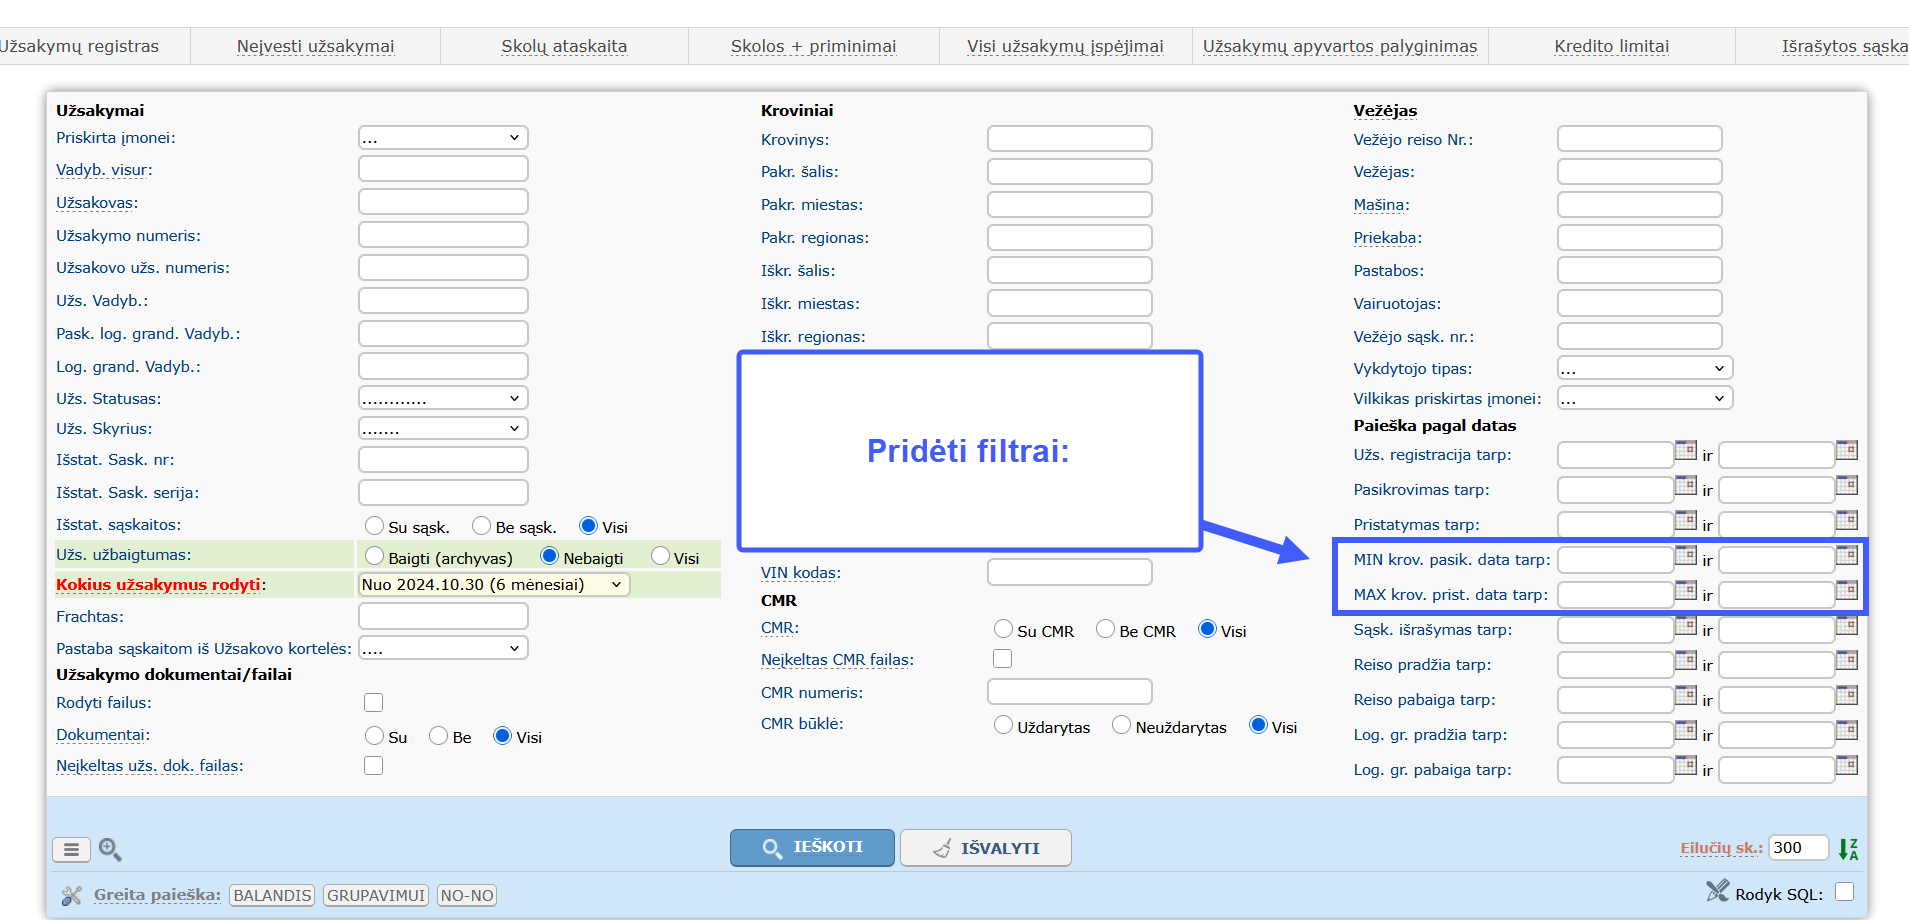Expand Kokius užsakymus rodyti period dropdown
This screenshot has height=920, width=1909.
pyautogui.click(x=494, y=584)
